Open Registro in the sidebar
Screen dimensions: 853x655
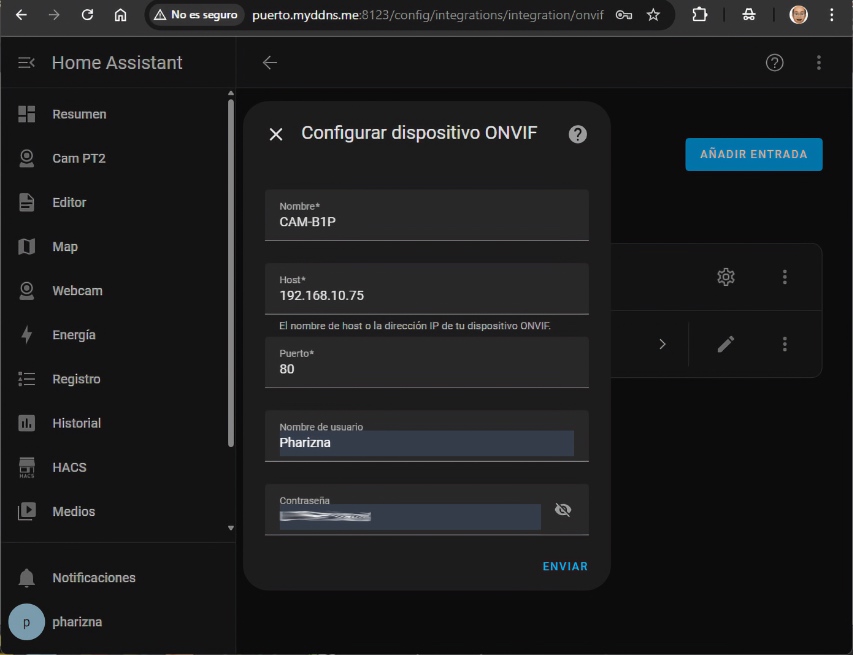[x=115, y=379]
